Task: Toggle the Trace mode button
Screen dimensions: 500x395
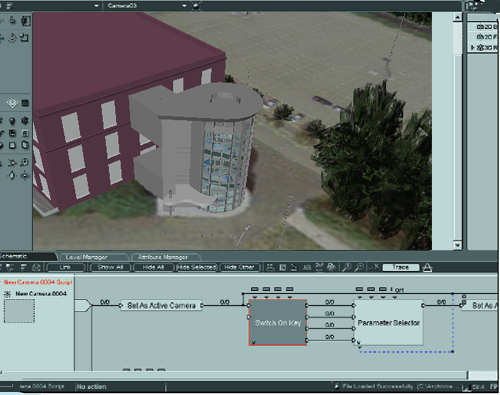Action: [401, 267]
